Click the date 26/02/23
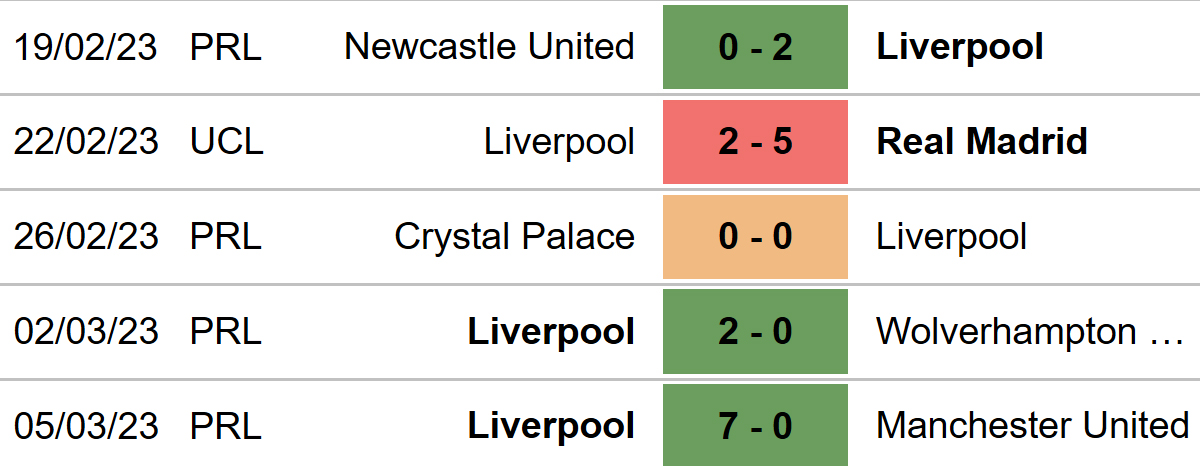 (86, 237)
